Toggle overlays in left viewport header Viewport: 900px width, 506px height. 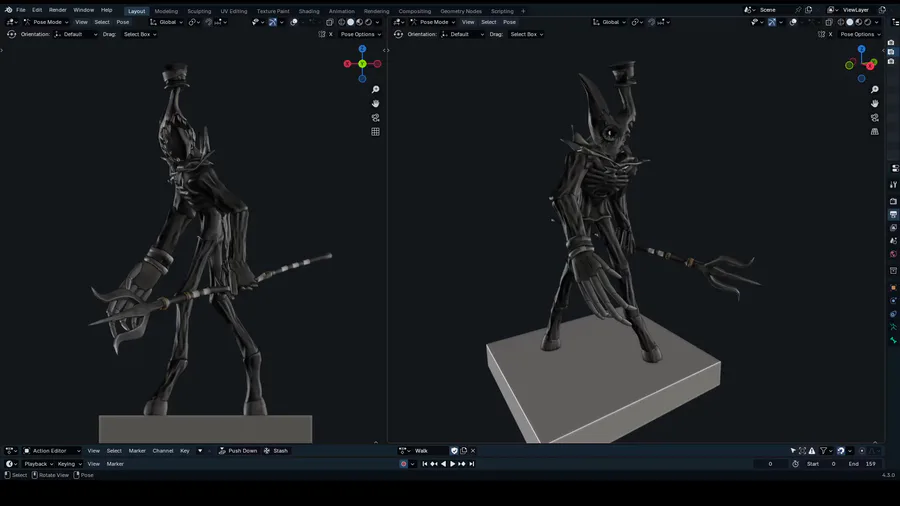[294, 22]
